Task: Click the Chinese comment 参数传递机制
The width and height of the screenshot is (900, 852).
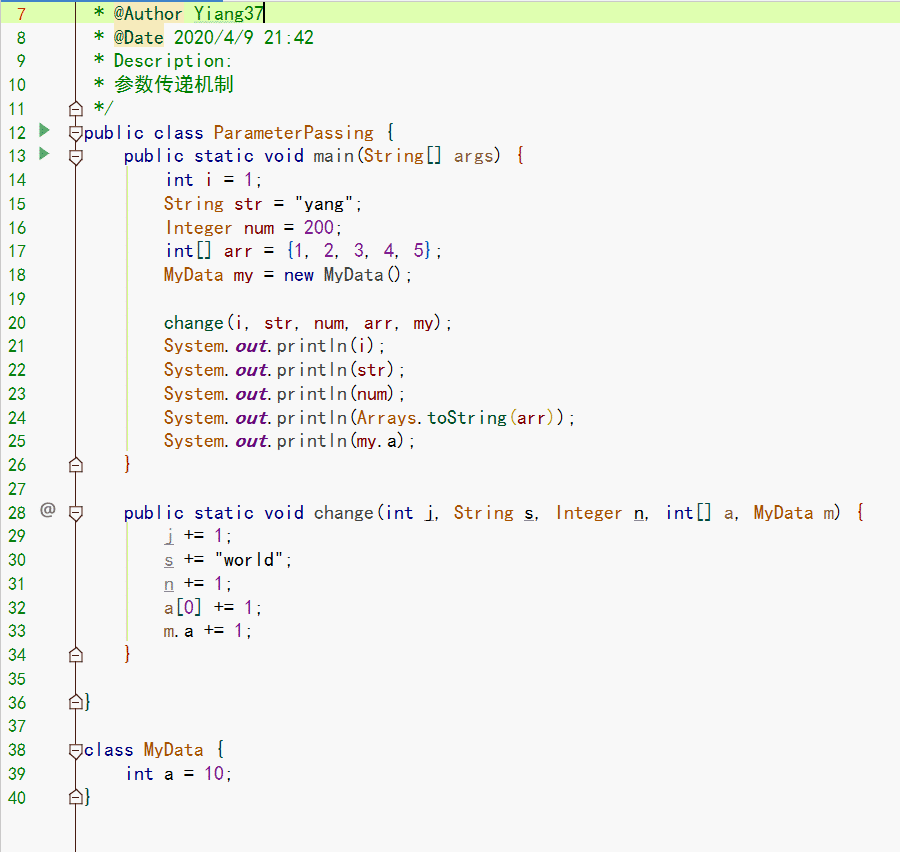Action: [x=173, y=84]
